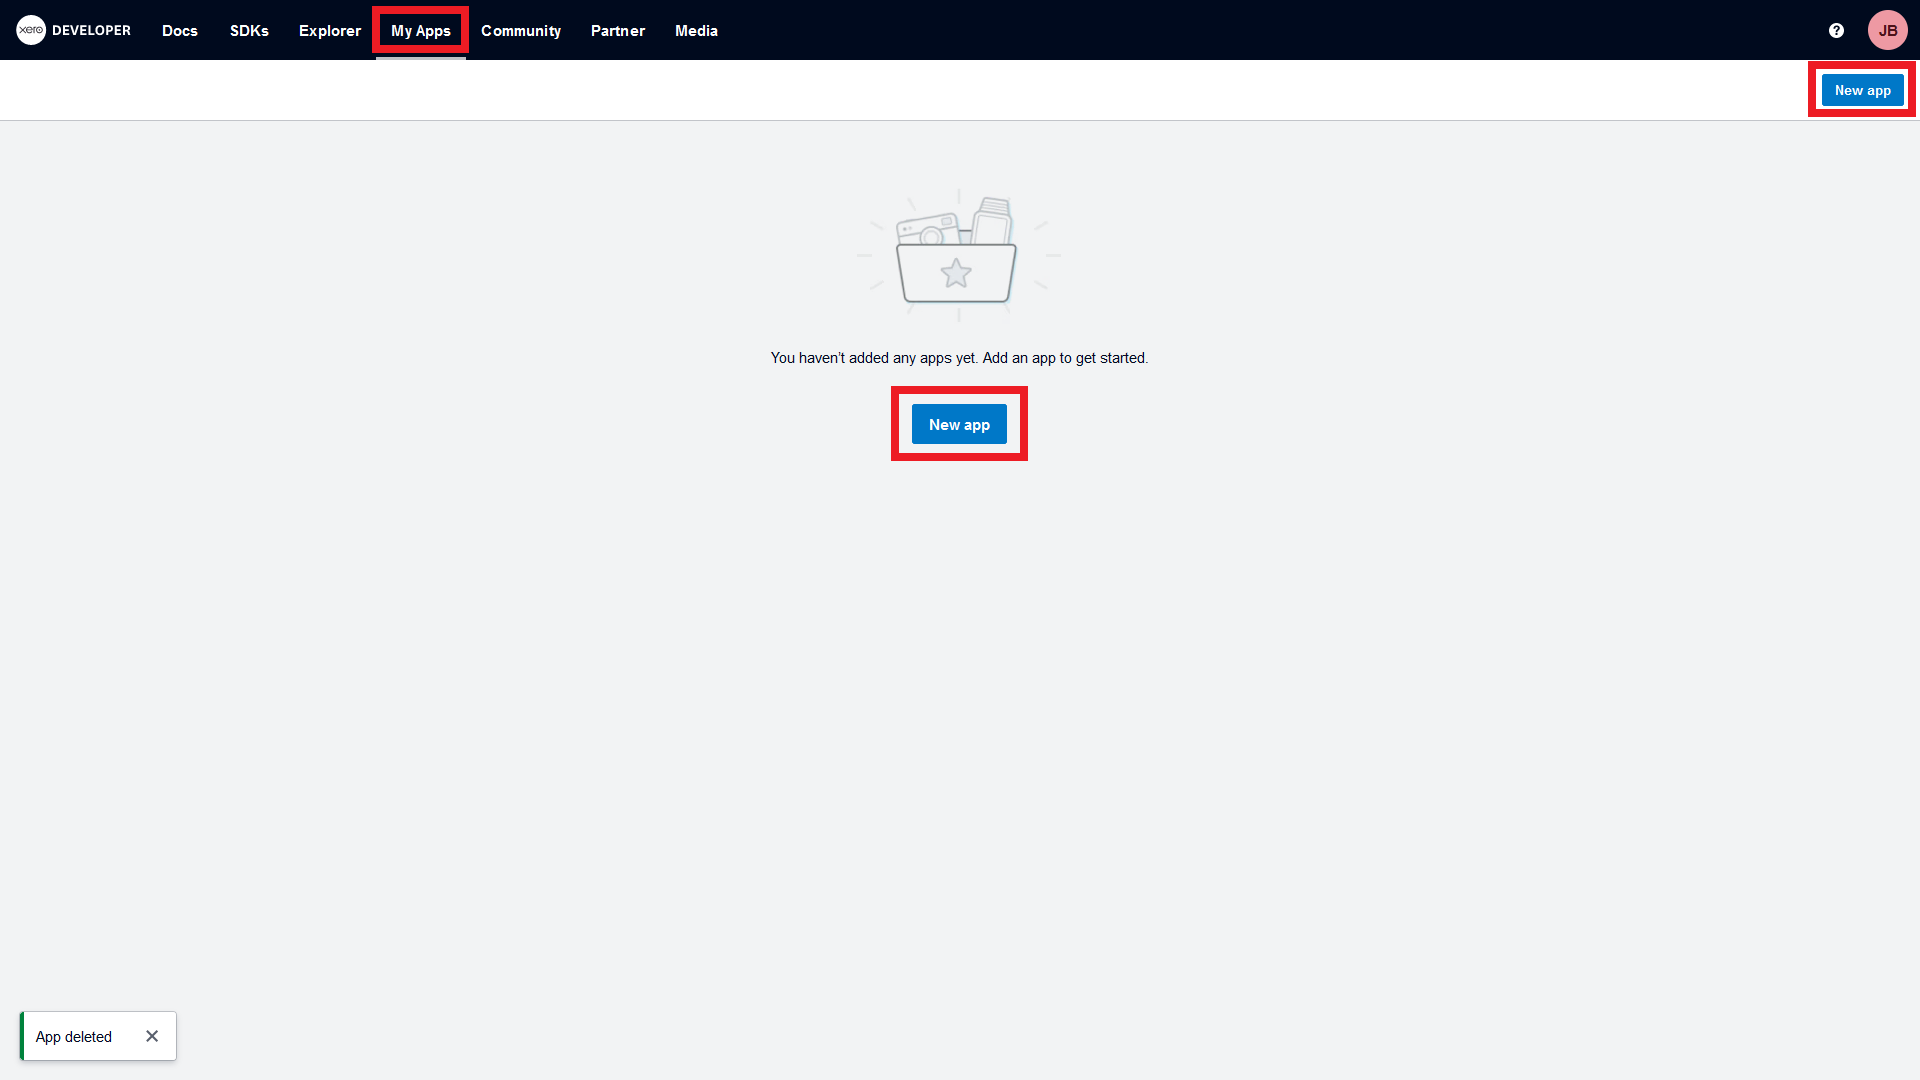Open the JB user avatar menu
This screenshot has height=1080, width=1920.
tap(1887, 30)
